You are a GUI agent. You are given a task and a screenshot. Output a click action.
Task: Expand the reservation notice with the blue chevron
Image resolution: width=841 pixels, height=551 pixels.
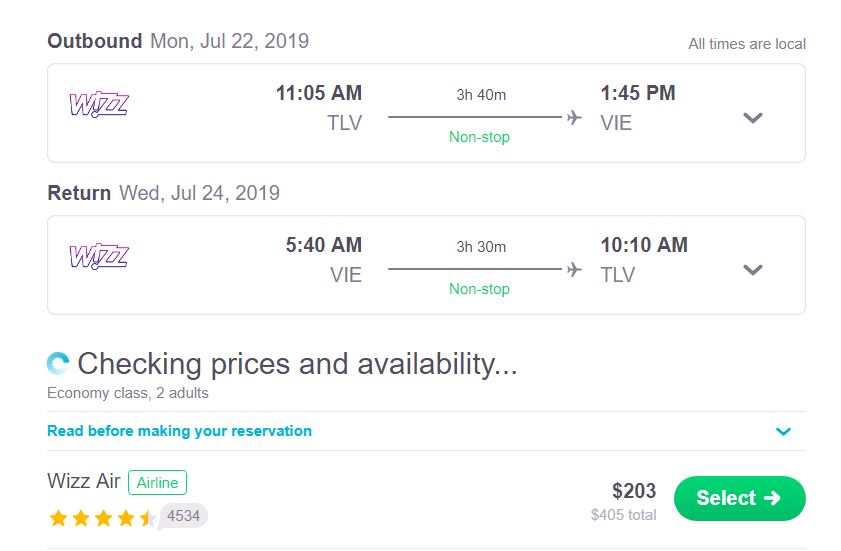click(x=783, y=432)
